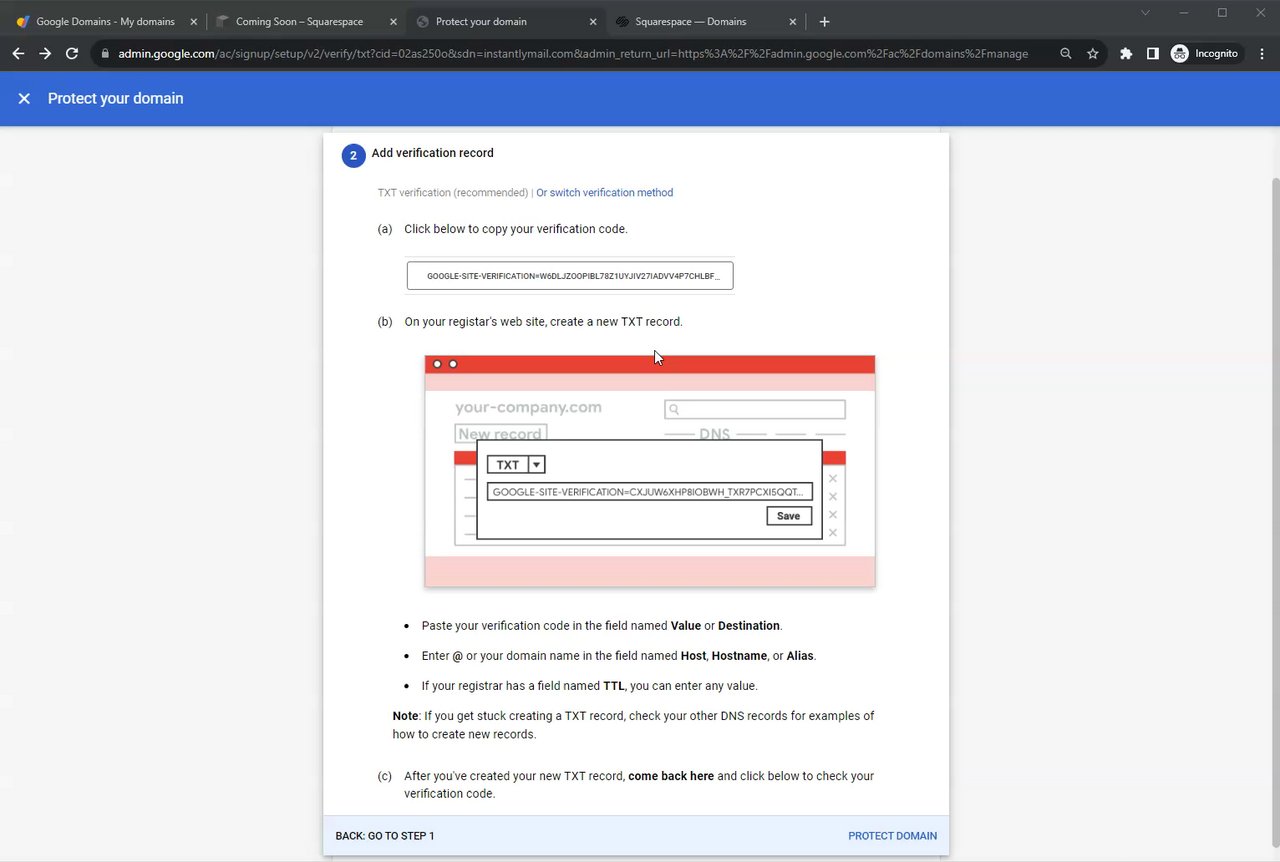Viewport: 1280px width, 862px height.
Task: View site information lock icon
Action: (105, 53)
